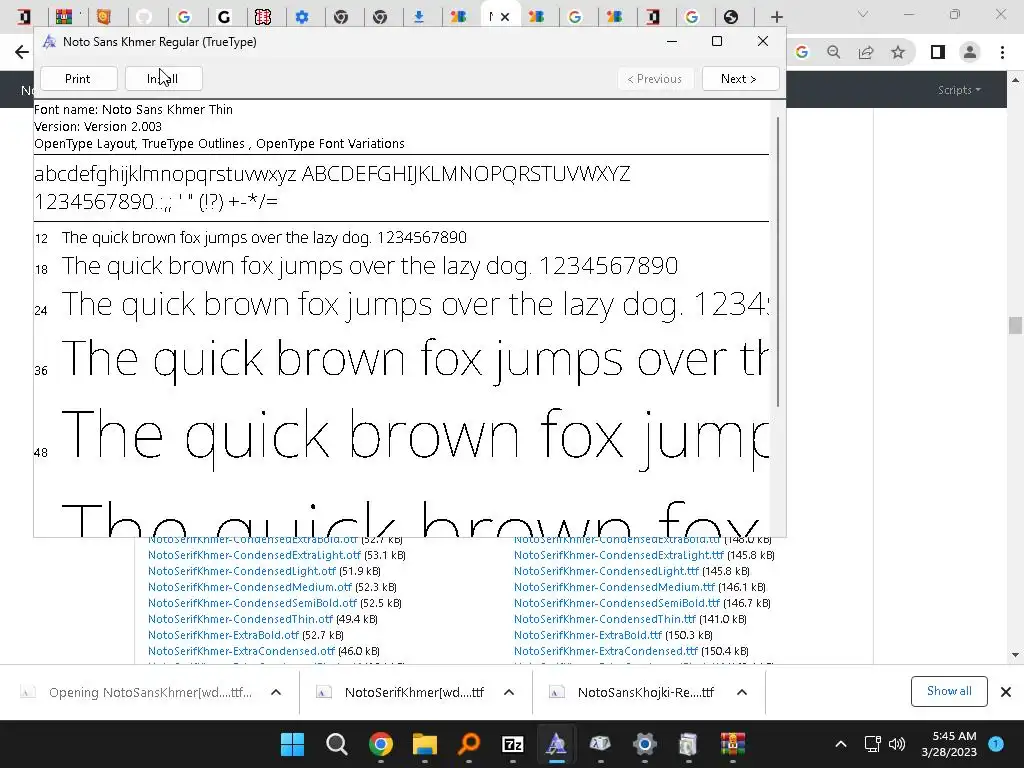Image resolution: width=1024 pixels, height=768 pixels.
Task: Open Chrome tab search chevron
Action: point(863,14)
